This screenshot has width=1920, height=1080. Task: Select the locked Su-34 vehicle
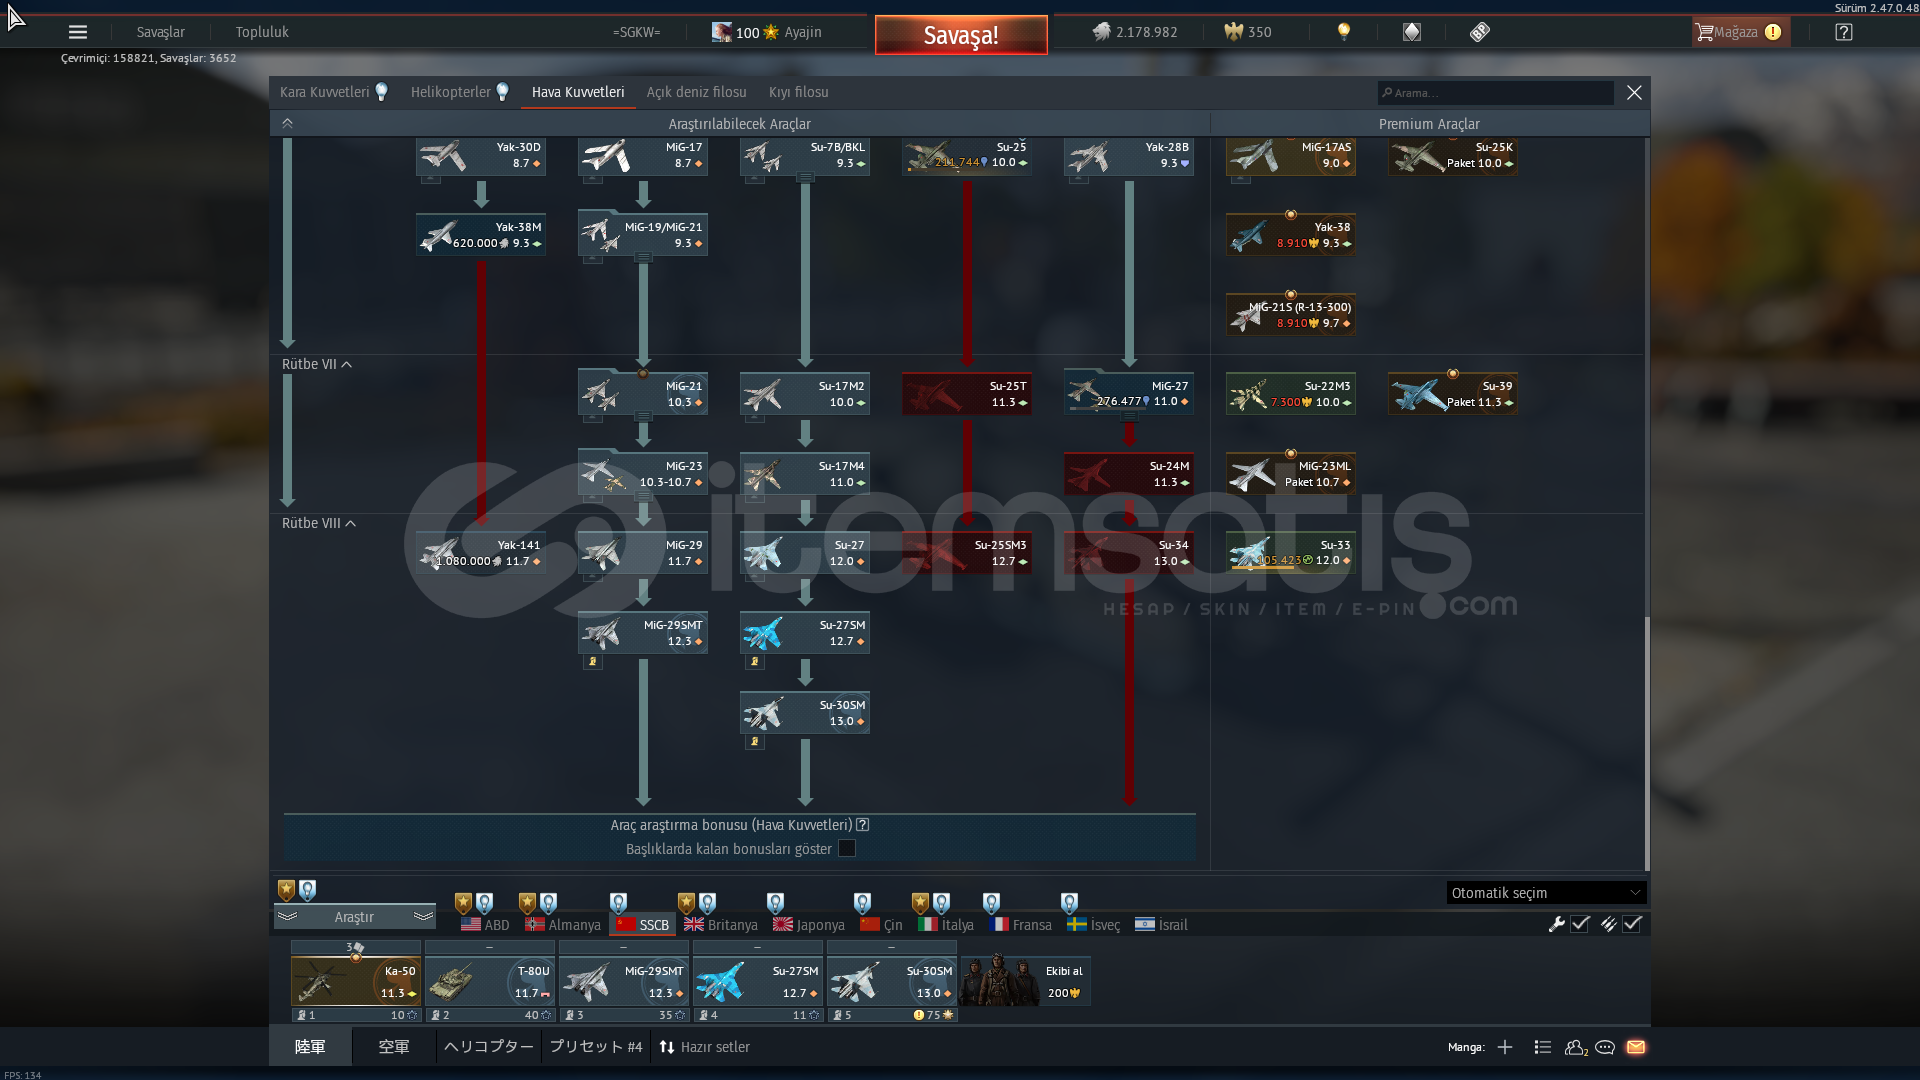(x=1129, y=553)
